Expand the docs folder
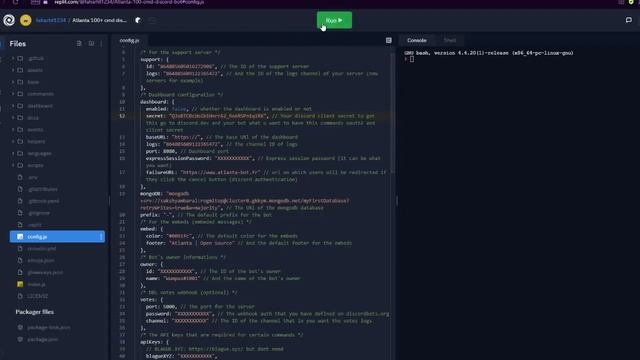The image size is (640, 360). 13,118
